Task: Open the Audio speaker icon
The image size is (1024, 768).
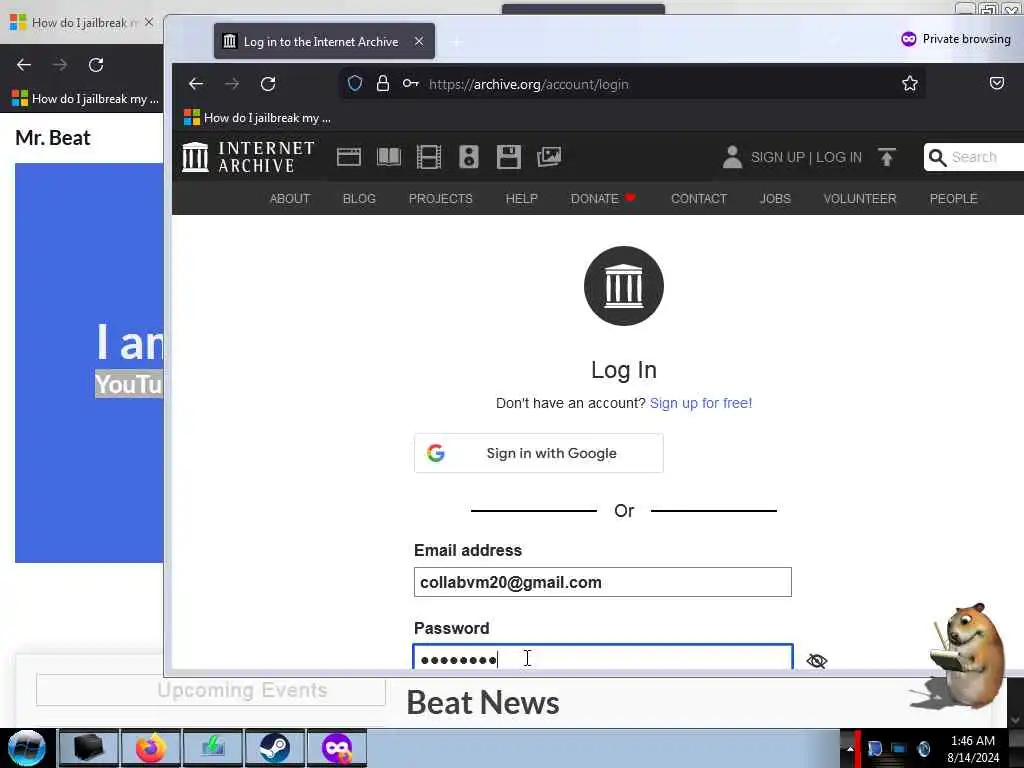Action: pos(468,157)
